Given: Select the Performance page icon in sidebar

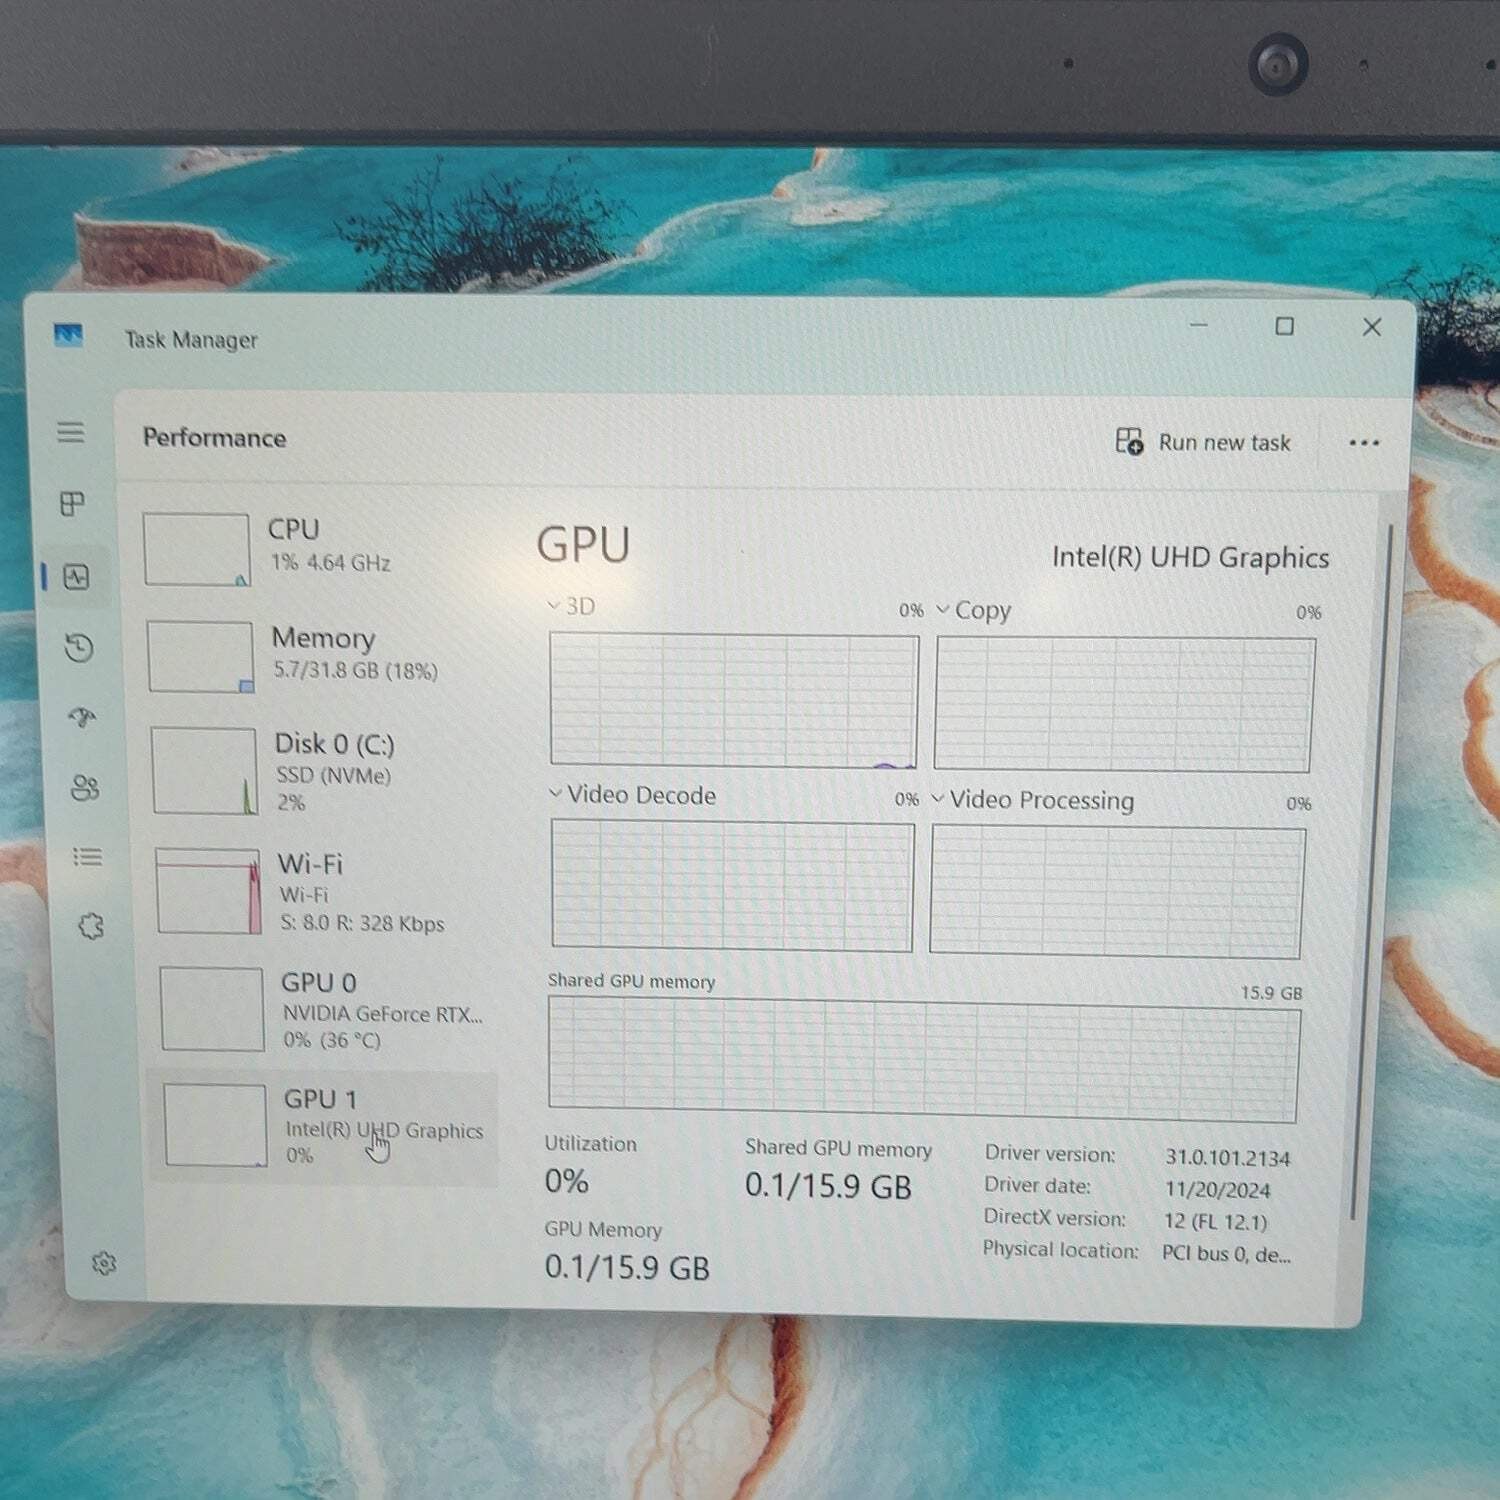Looking at the screenshot, I should coord(77,577).
